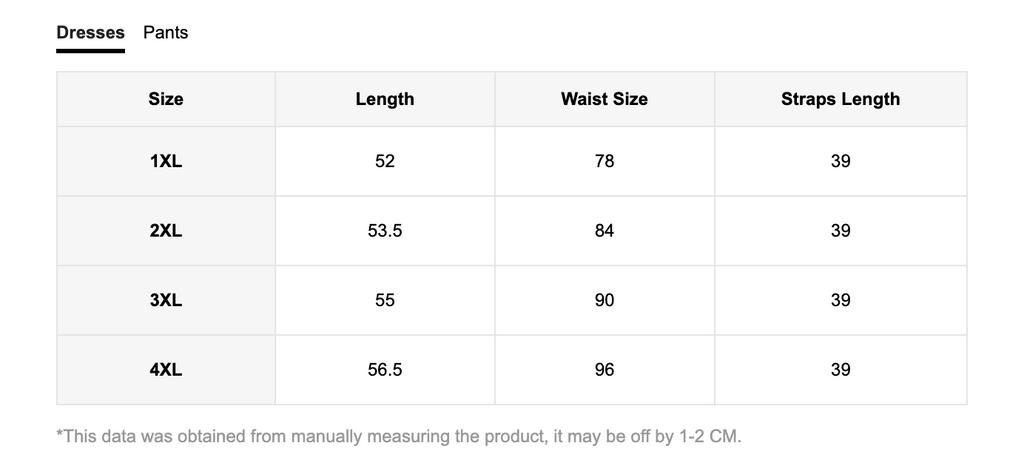The image size is (1024, 460).
Task: Switch to the Pants tab
Action: (165, 33)
